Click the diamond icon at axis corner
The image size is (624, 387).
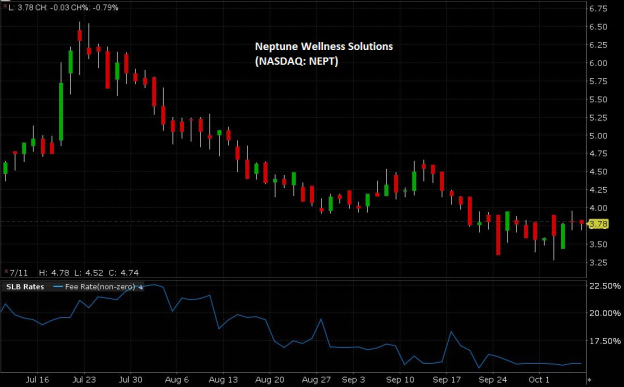[x=589, y=380]
